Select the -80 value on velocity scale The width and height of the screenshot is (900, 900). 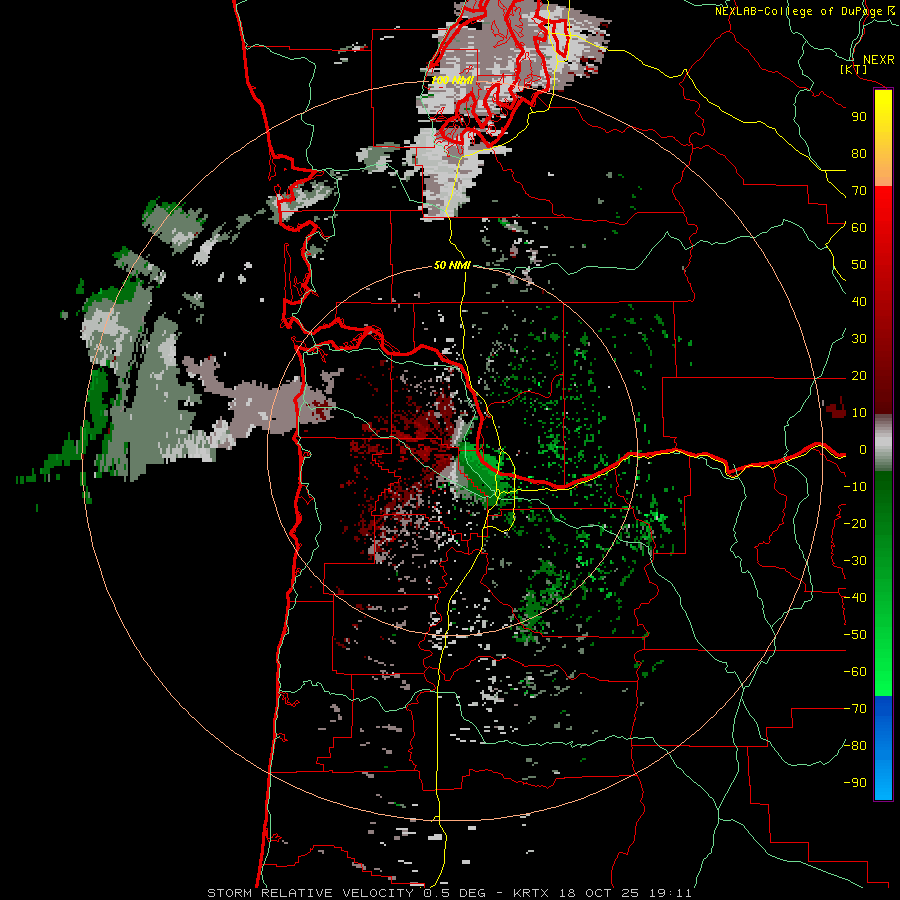(855, 746)
